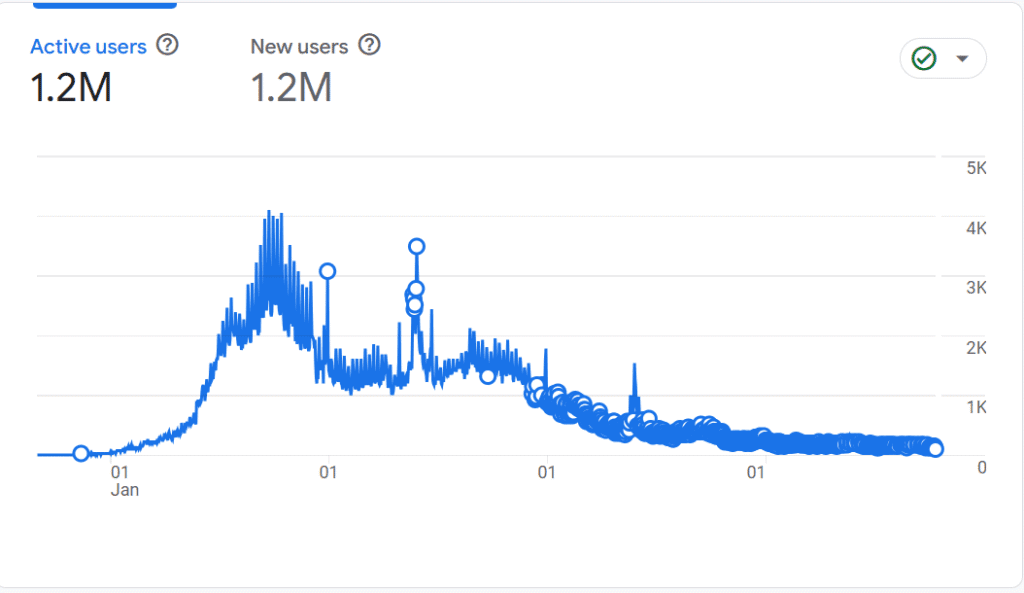Image resolution: width=1024 pixels, height=593 pixels.
Task: Click the 4K y-axis label
Action: click(x=976, y=228)
